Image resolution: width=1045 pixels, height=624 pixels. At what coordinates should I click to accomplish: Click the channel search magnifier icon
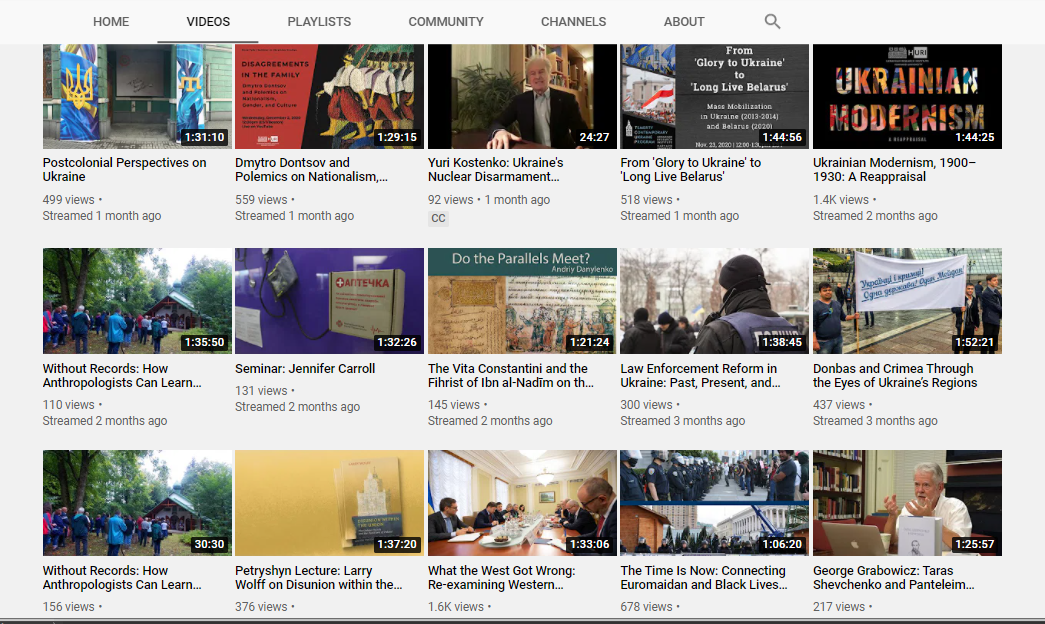tap(772, 21)
